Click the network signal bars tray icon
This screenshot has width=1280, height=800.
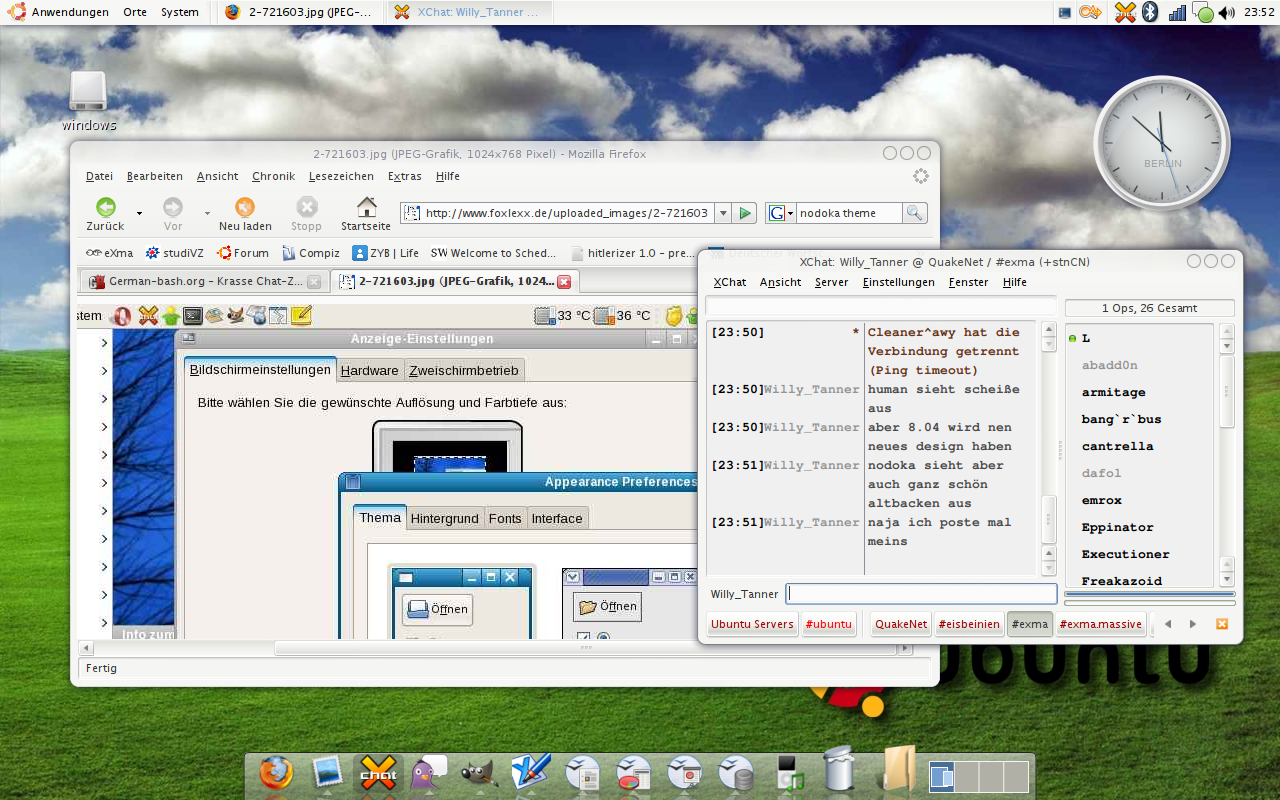tap(1177, 12)
